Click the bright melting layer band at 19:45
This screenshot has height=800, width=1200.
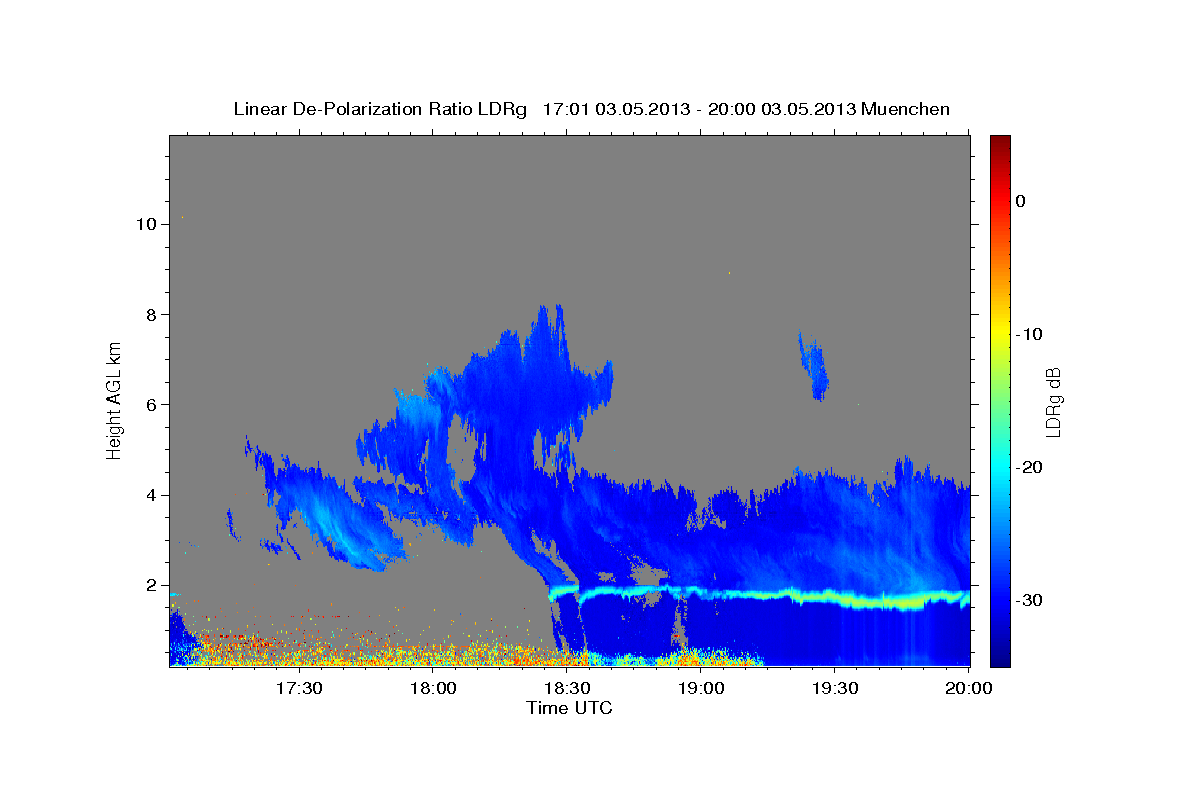[903, 603]
